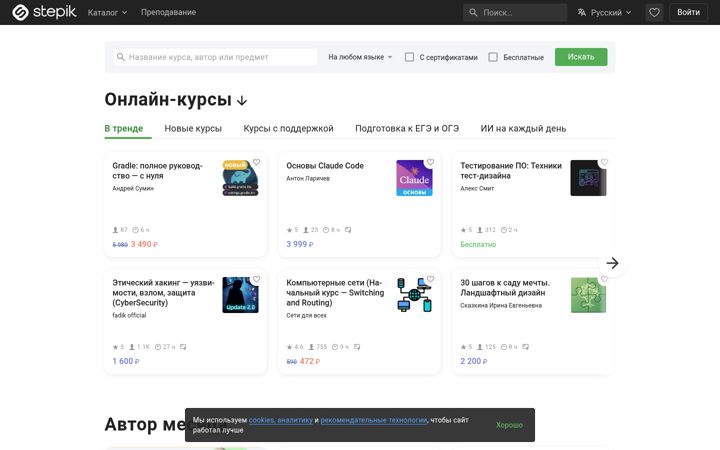Click the magnifier icon in top search
This screenshot has height=450, width=720.
473,12
